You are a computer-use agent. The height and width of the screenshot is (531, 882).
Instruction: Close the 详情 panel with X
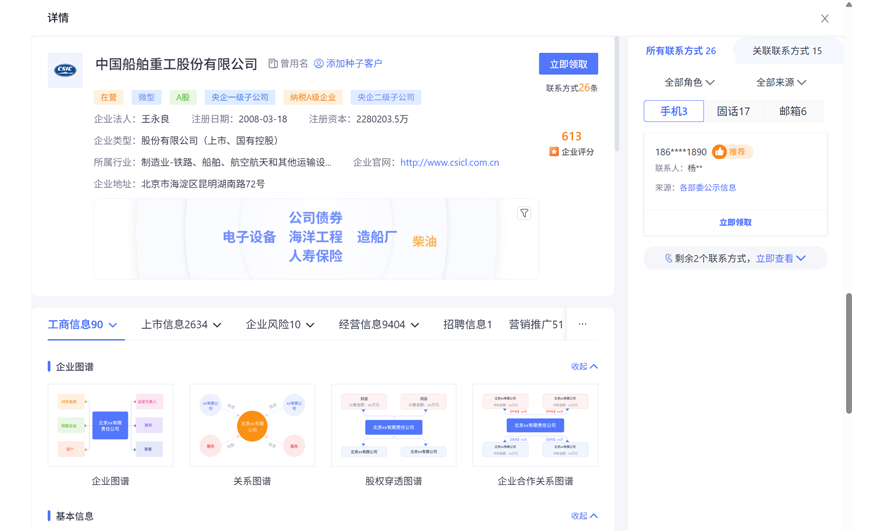[825, 19]
